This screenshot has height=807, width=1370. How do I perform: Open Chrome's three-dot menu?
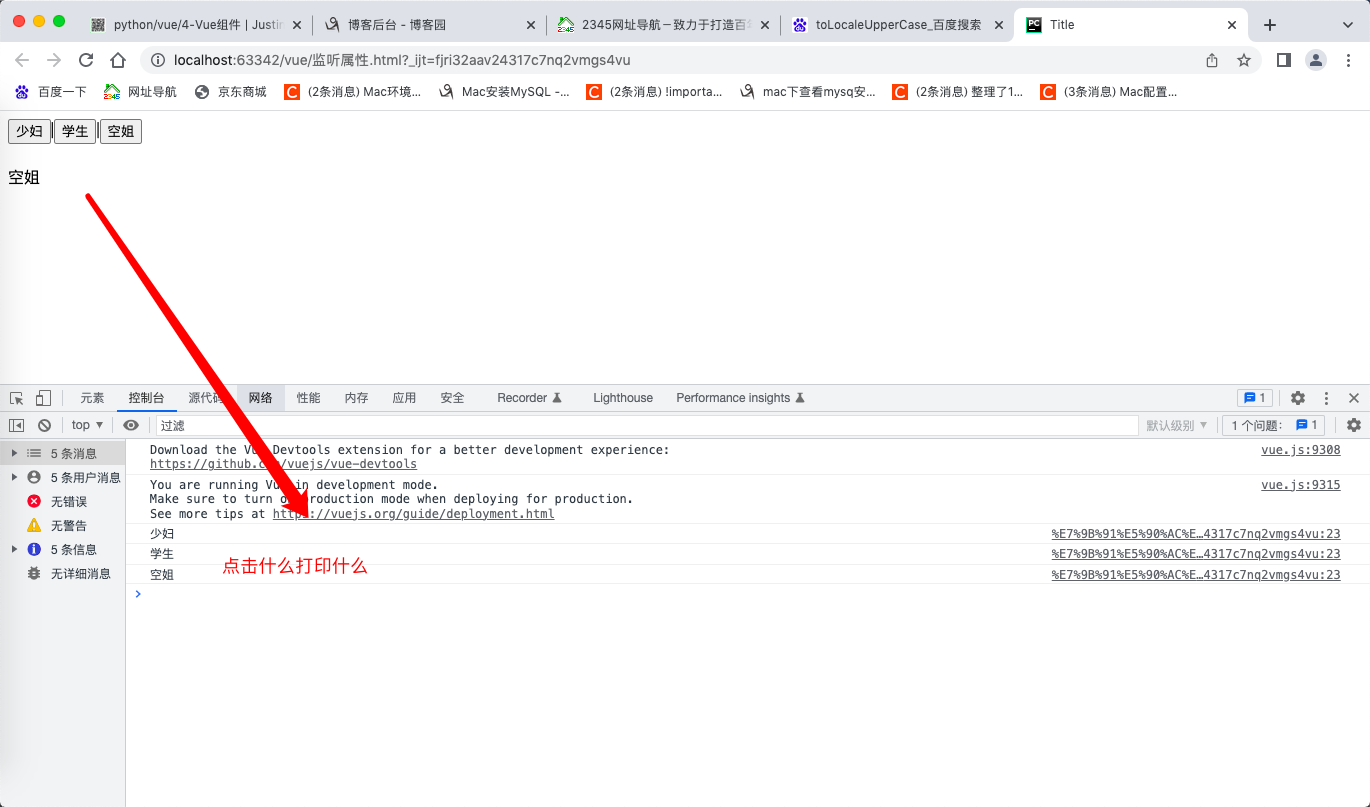pos(1347,60)
